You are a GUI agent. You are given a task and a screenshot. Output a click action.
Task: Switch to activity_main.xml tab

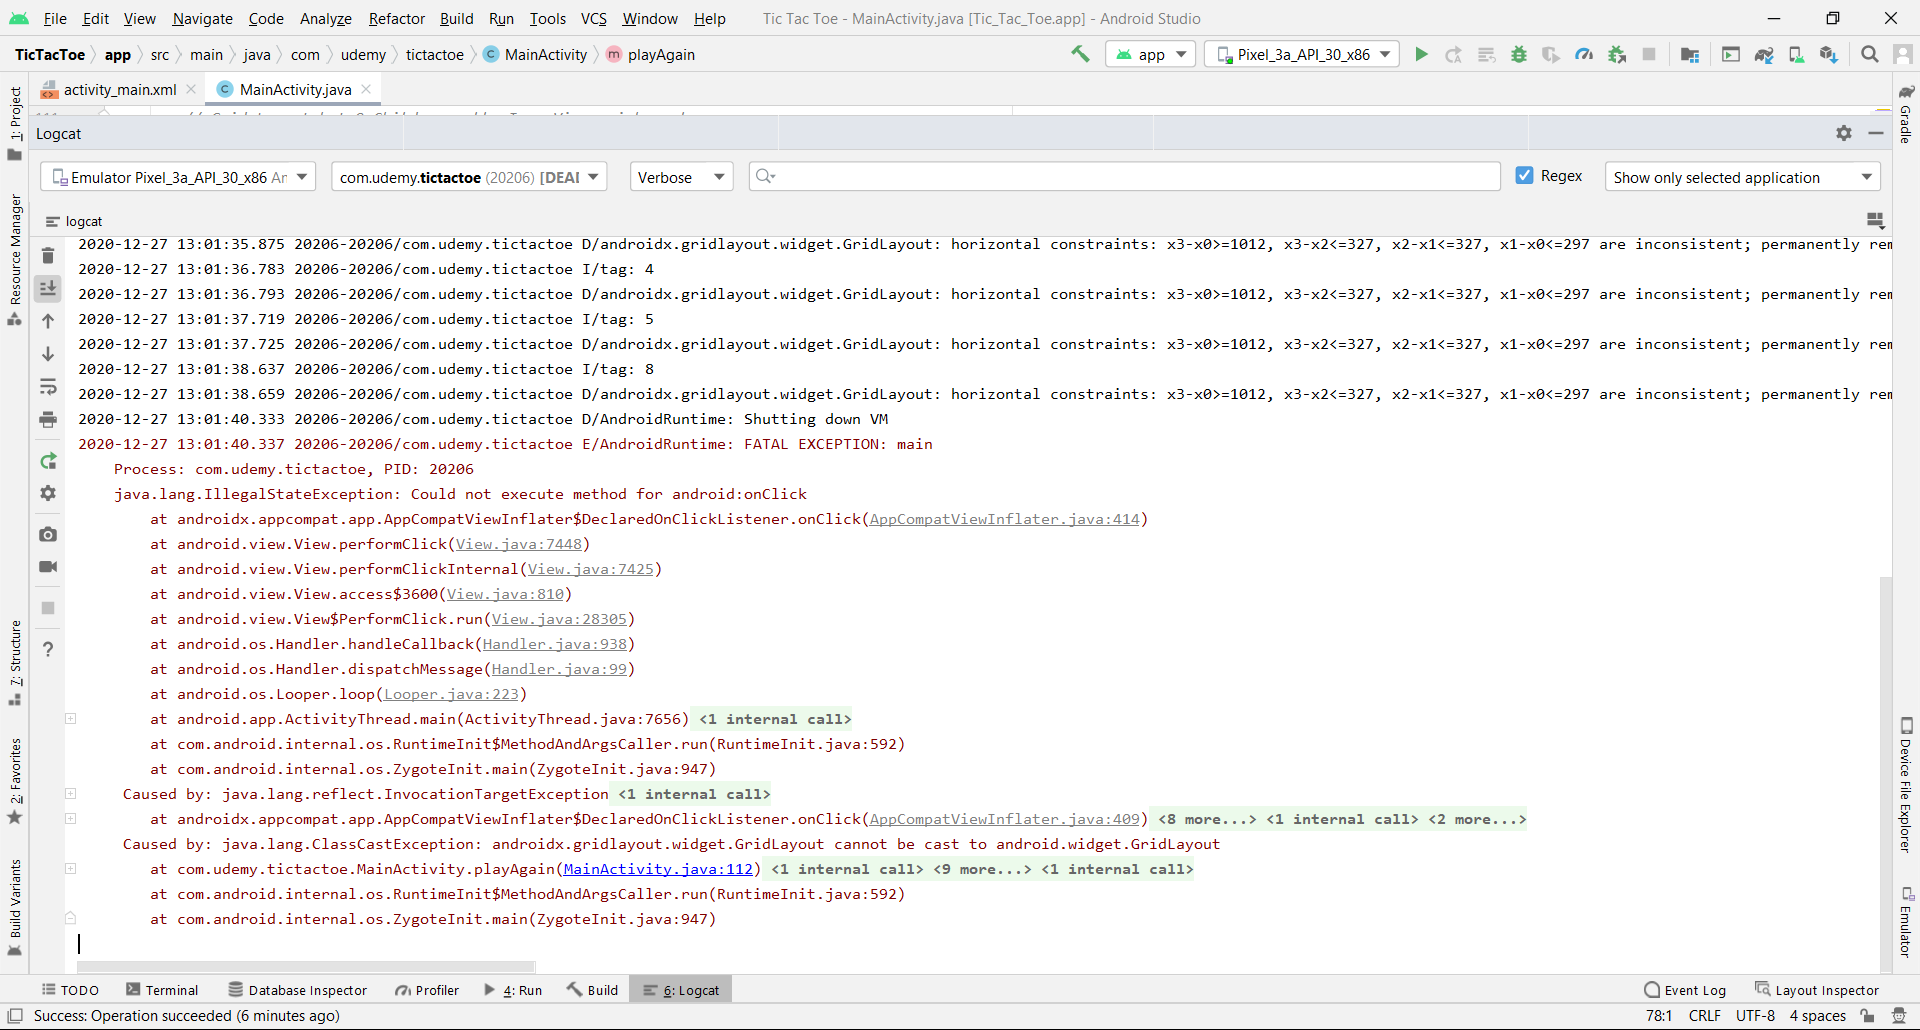(120, 89)
